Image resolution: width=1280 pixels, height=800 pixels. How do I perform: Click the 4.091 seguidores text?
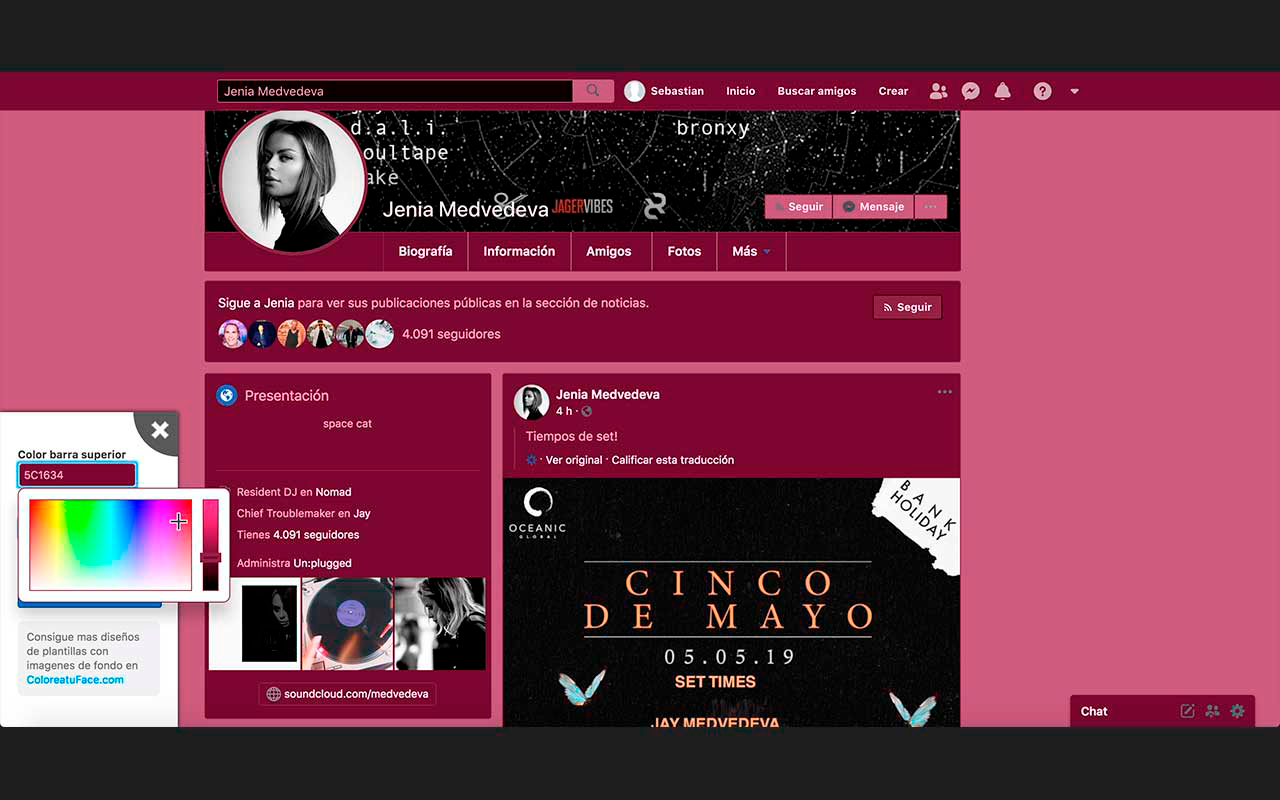[451, 334]
